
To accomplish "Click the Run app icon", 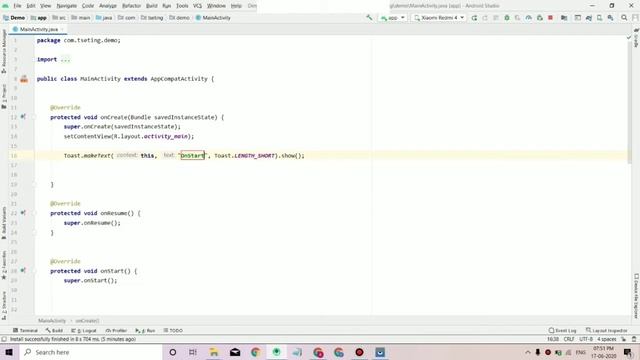I will click(x=474, y=18).
